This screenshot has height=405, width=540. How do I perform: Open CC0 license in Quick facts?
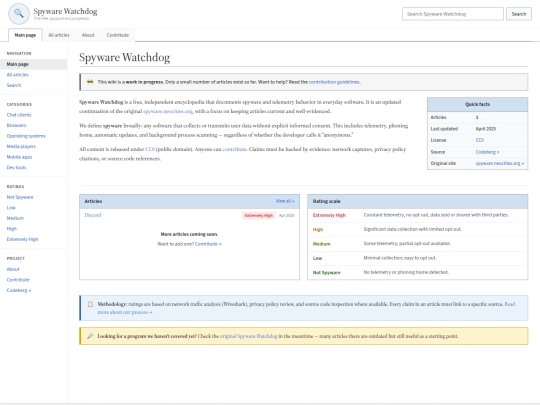click(479, 140)
